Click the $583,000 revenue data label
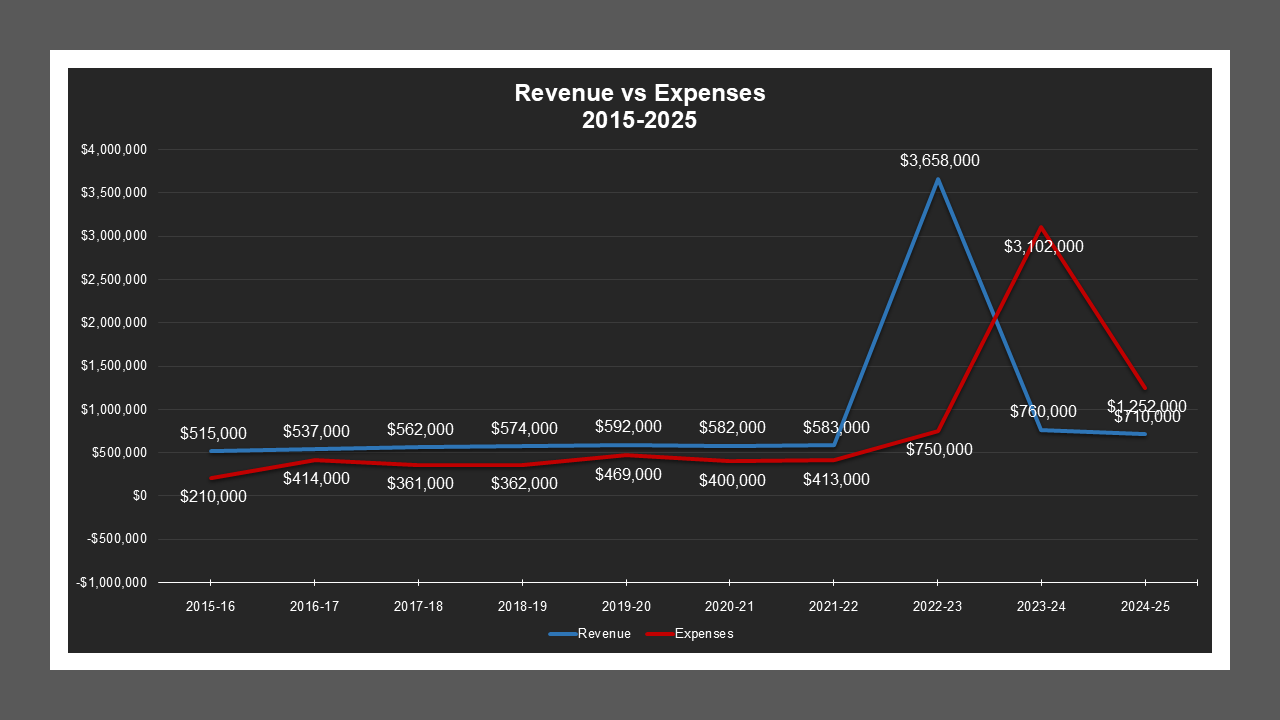The height and width of the screenshot is (720, 1280). 836,428
